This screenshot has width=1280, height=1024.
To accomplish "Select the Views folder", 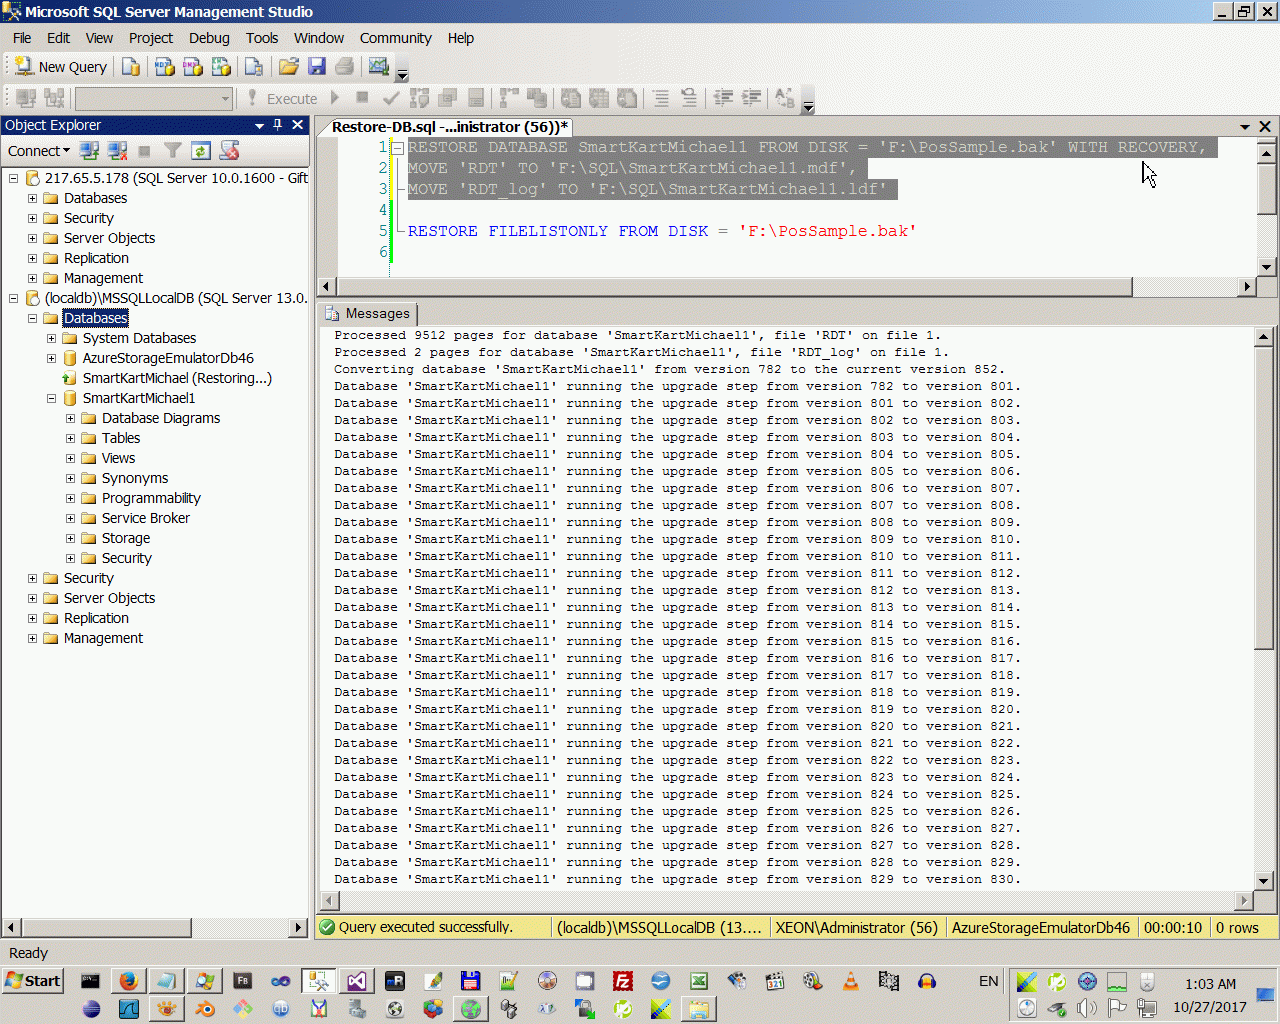I will pos(118,458).
